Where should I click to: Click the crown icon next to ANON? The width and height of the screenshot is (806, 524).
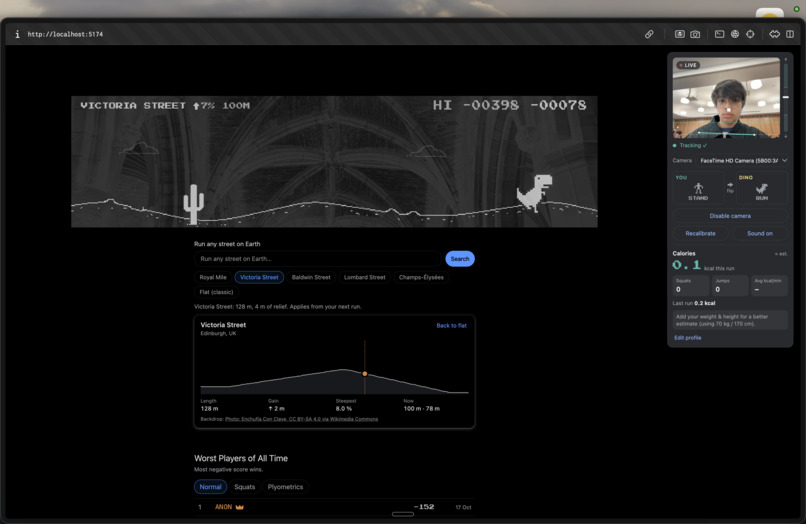click(240, 507)
